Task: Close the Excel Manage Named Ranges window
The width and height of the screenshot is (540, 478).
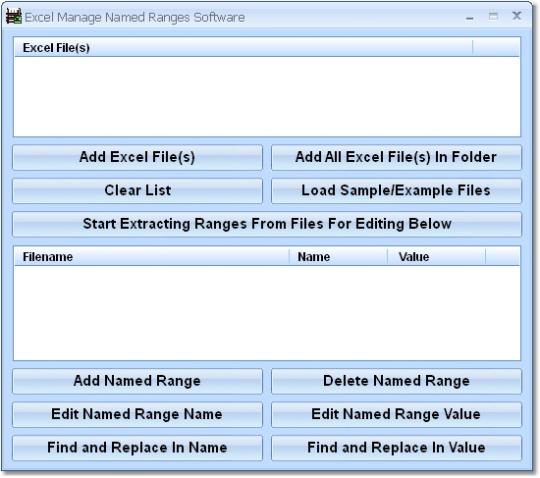Action: point(517,16)
